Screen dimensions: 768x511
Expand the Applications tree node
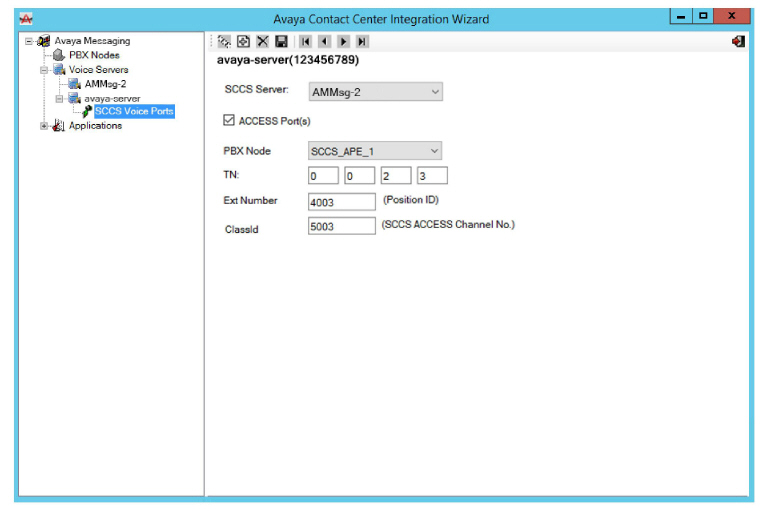coord(44,126)
